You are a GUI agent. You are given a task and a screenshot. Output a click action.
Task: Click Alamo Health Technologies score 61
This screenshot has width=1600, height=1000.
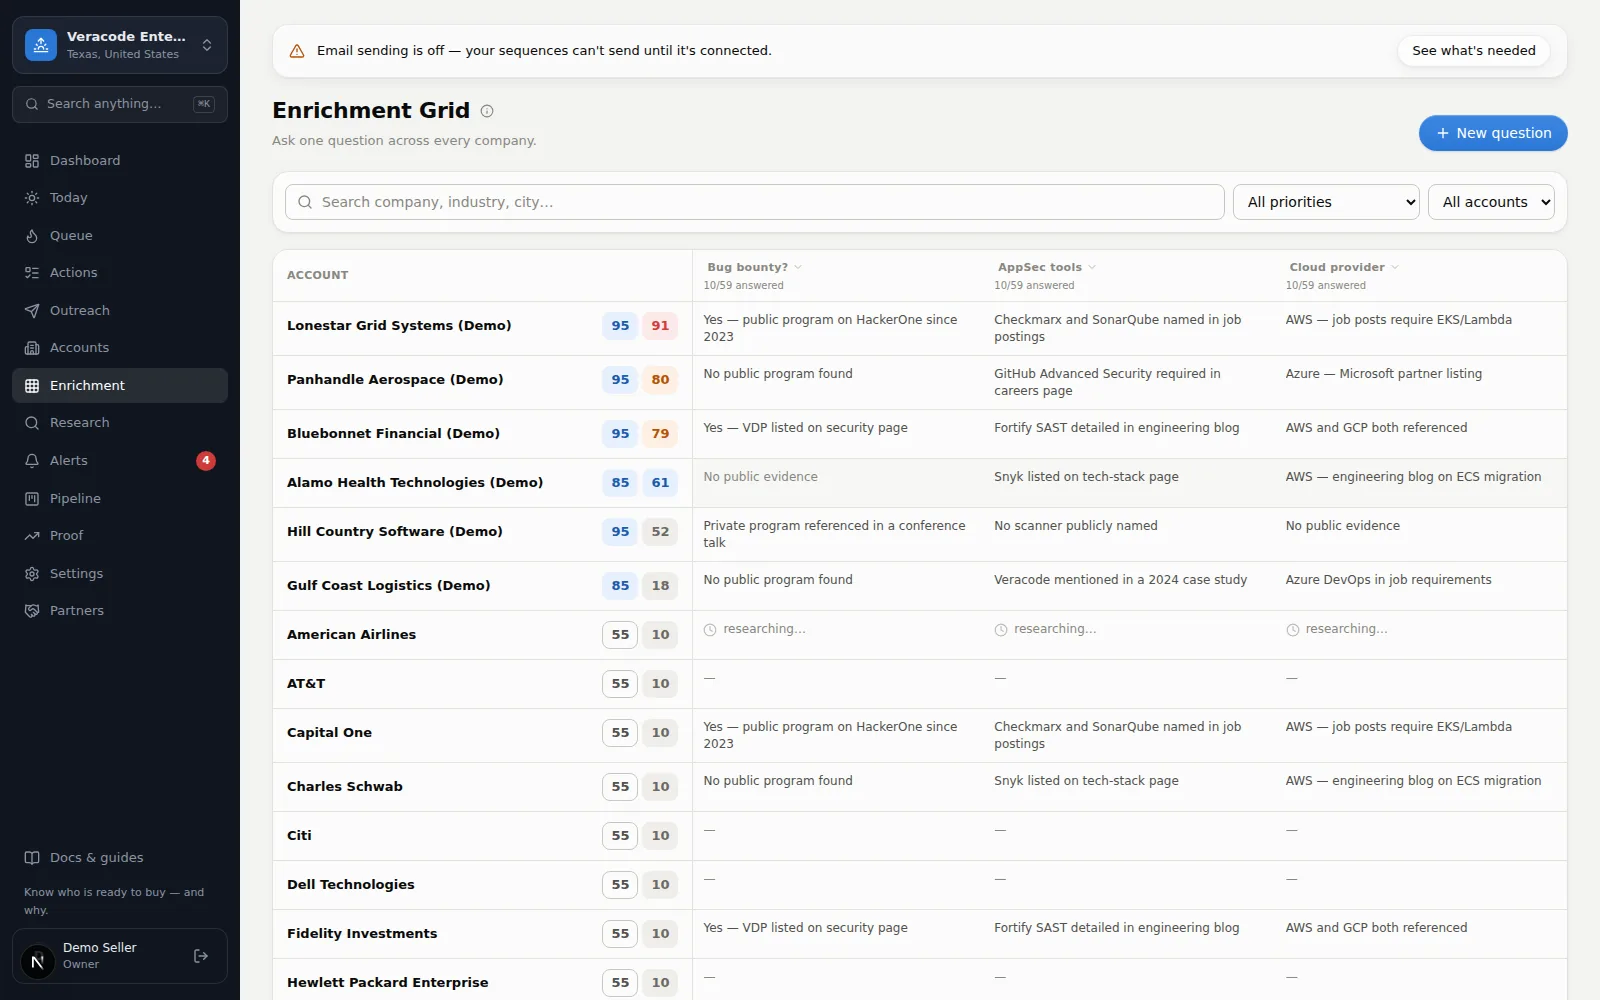(660, 483)
